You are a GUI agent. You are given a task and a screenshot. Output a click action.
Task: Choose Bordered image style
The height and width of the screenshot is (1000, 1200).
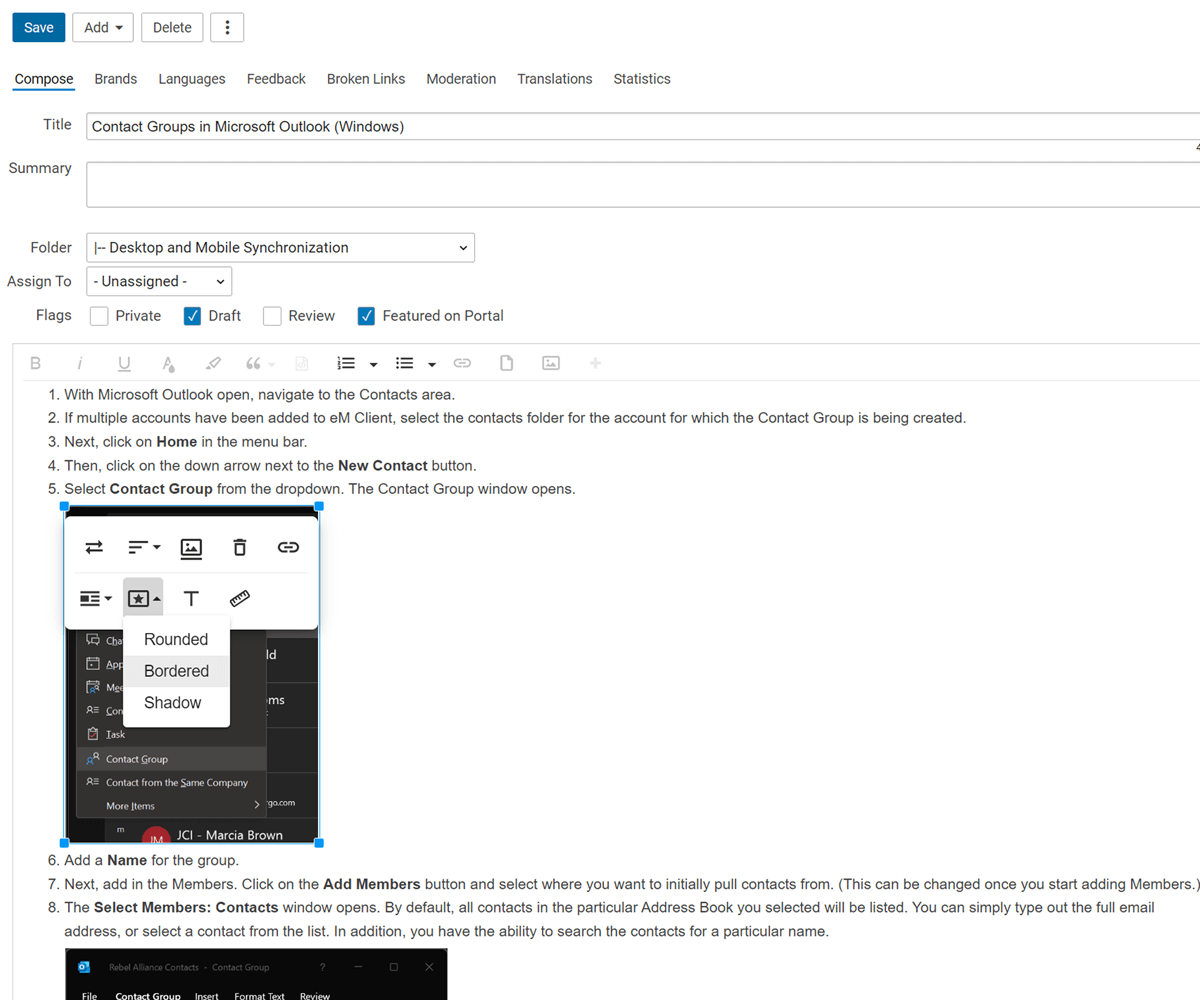tap(176, 671)
